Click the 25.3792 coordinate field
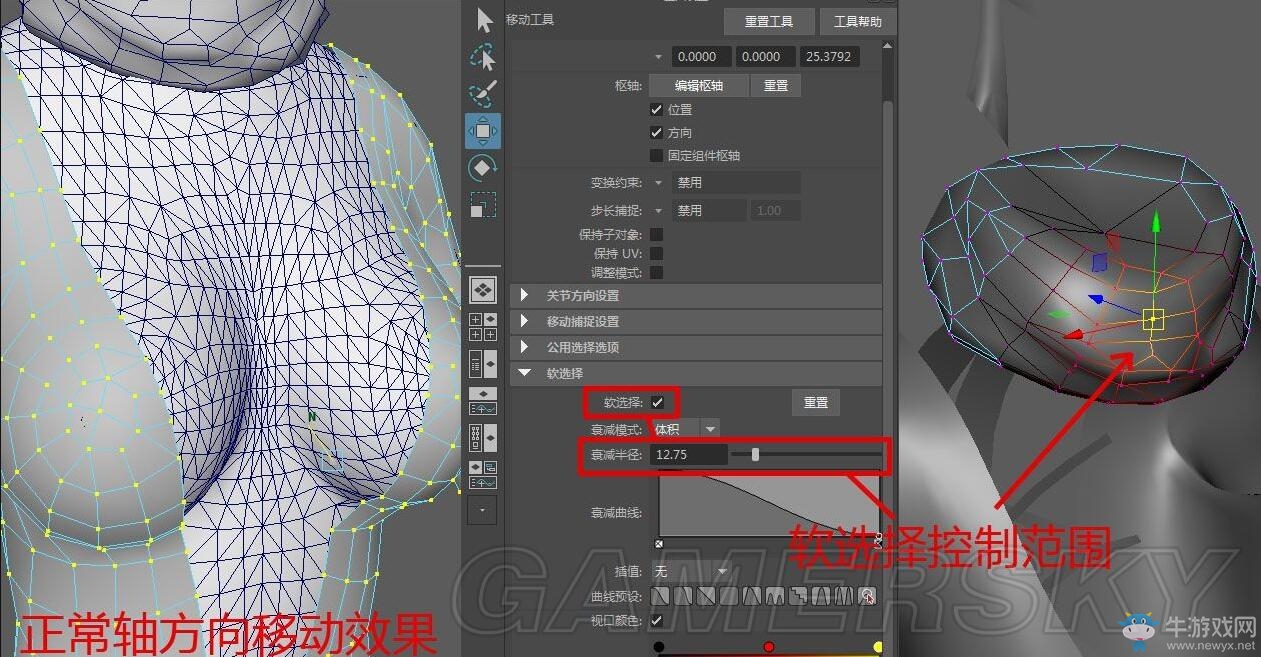This screenshot has height=657, width=1261. point(830,57)
